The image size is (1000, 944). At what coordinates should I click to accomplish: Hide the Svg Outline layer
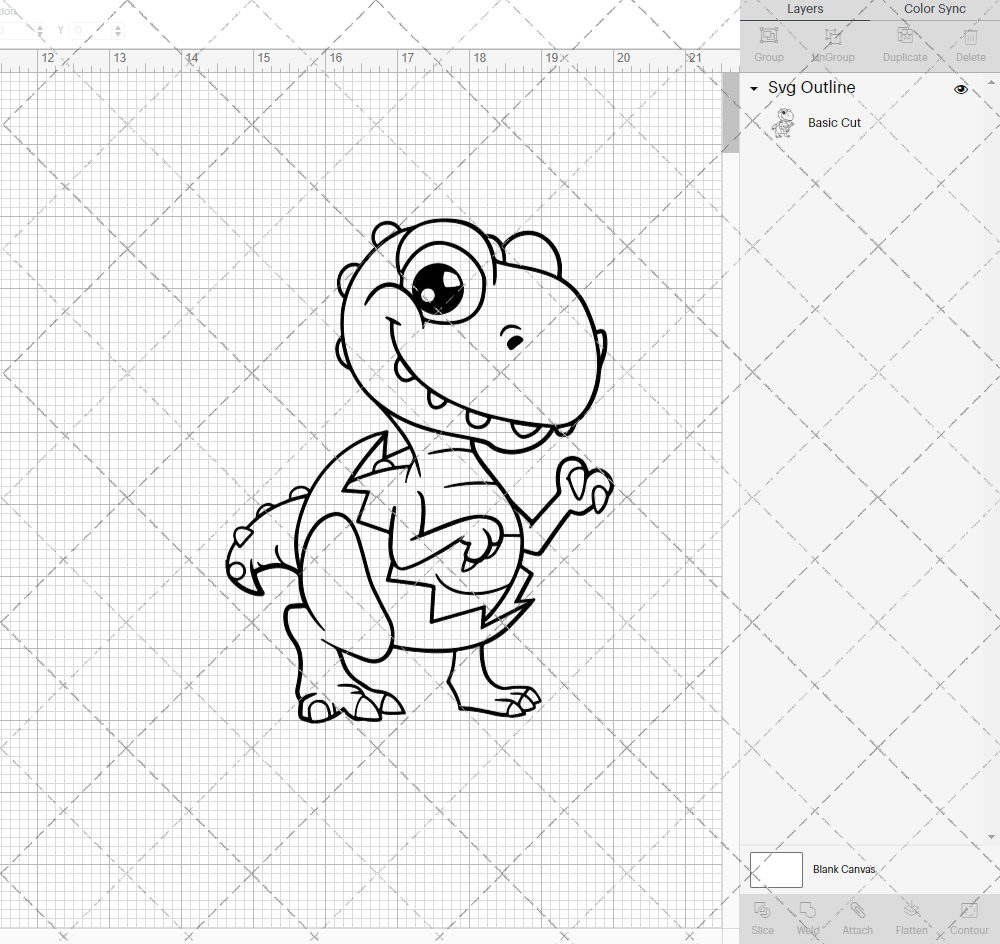961,89
